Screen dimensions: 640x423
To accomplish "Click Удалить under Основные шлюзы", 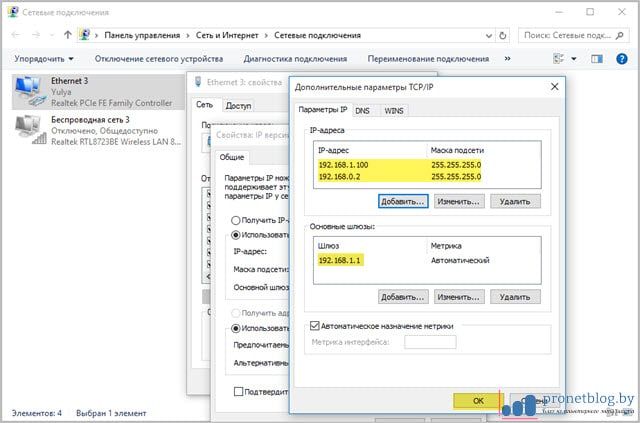I will 515,297.
